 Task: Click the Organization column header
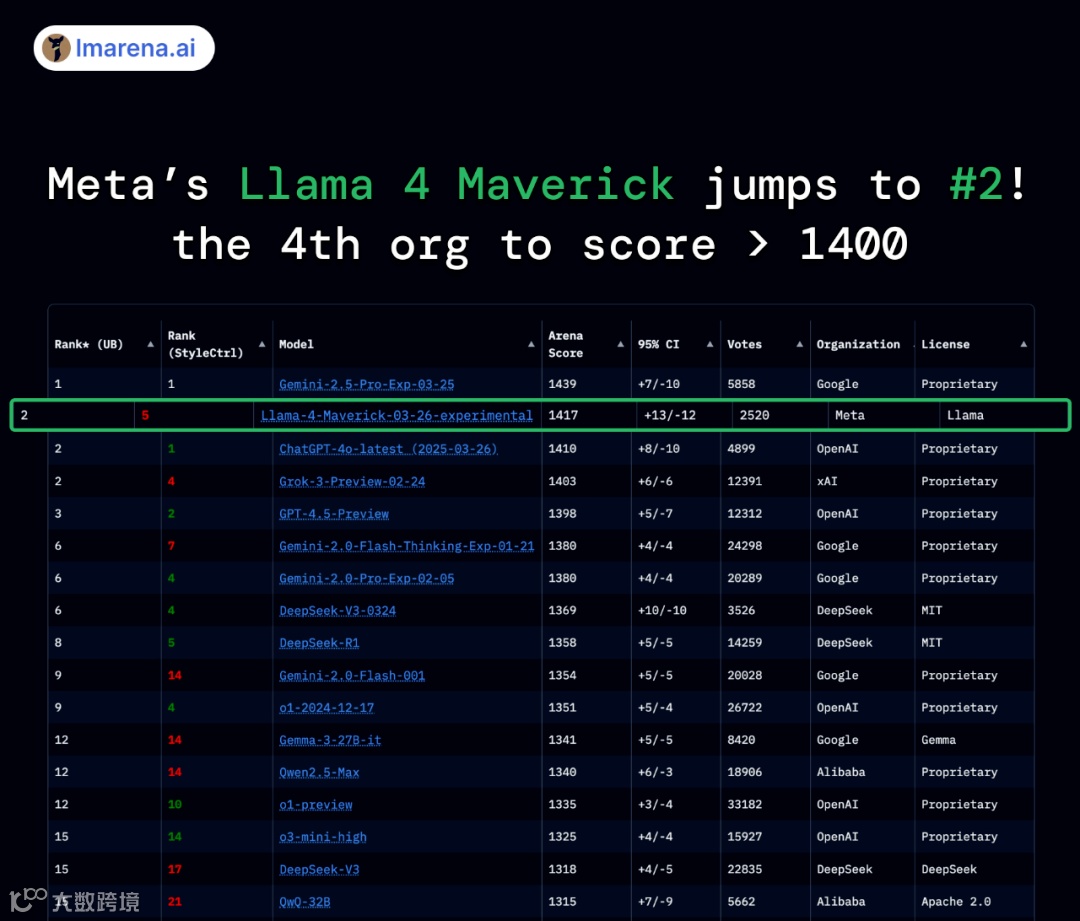click(x=858, y=344)
